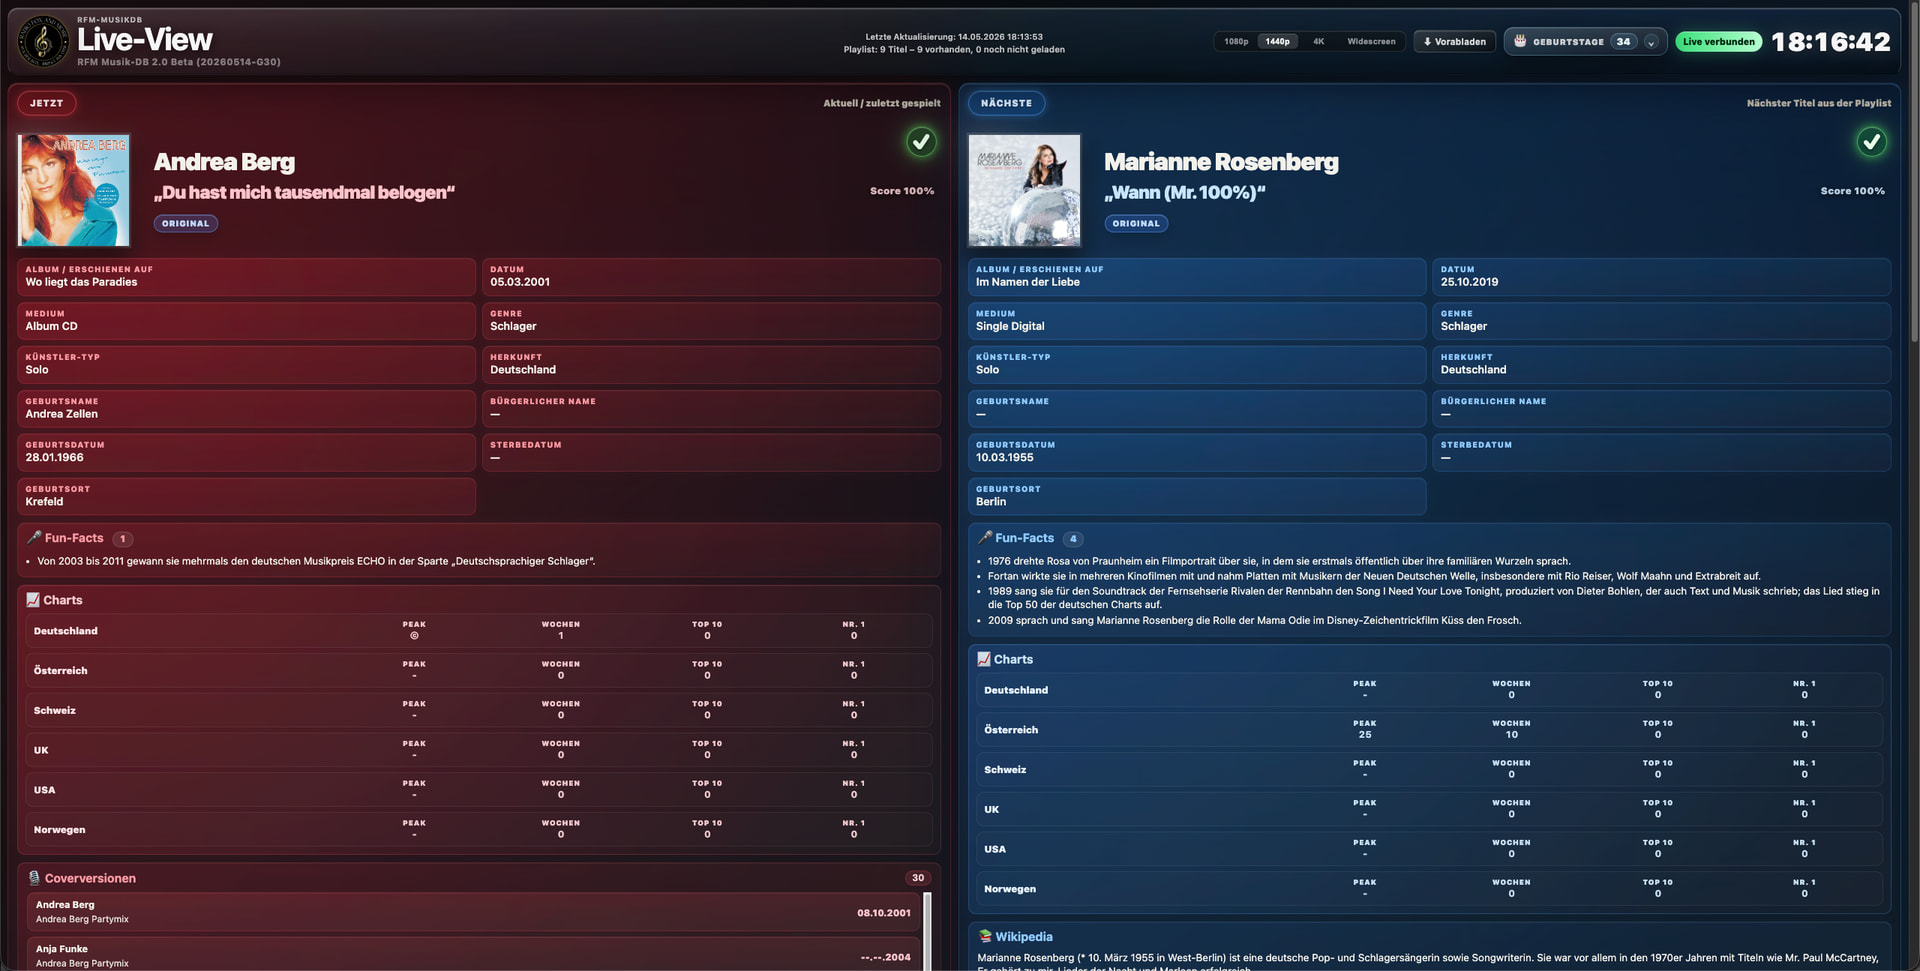Click the Schweiz chart row in the NÄCHSTE panel
Viewport: 1920px width, 971px height.
click(1429, 770)
